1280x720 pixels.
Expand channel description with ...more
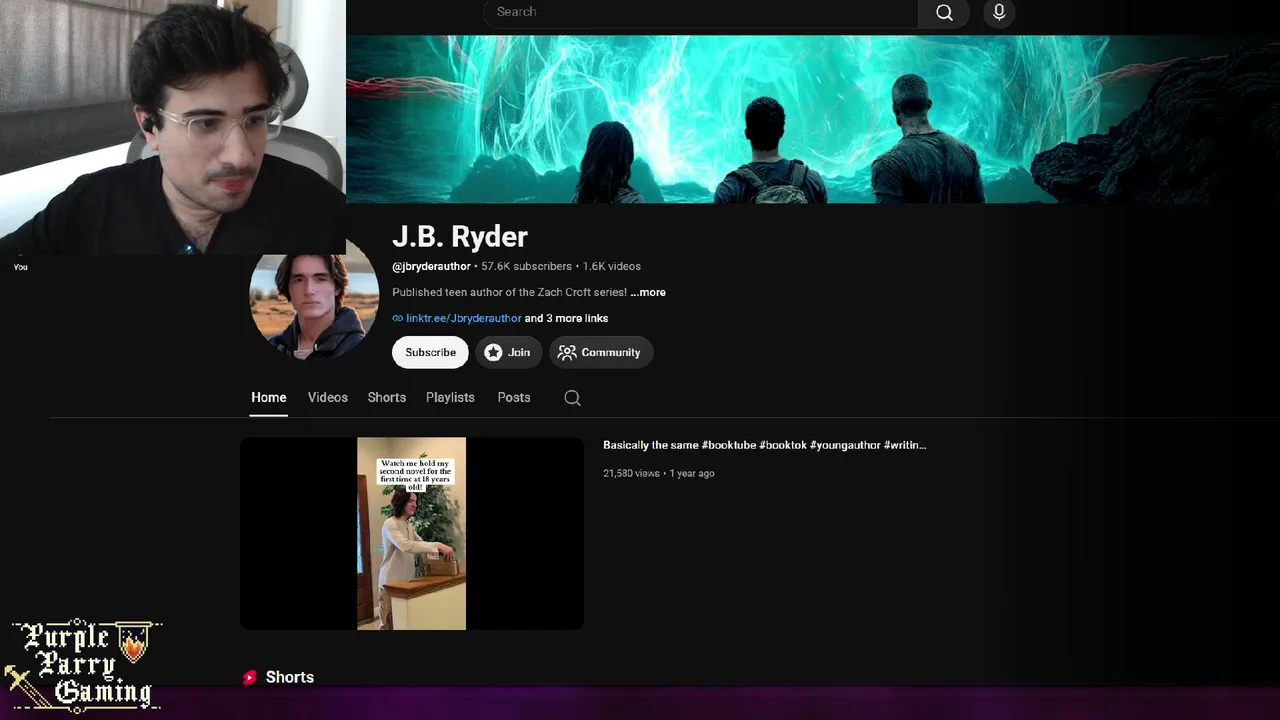pyautogui.click(x=648, y=292)
